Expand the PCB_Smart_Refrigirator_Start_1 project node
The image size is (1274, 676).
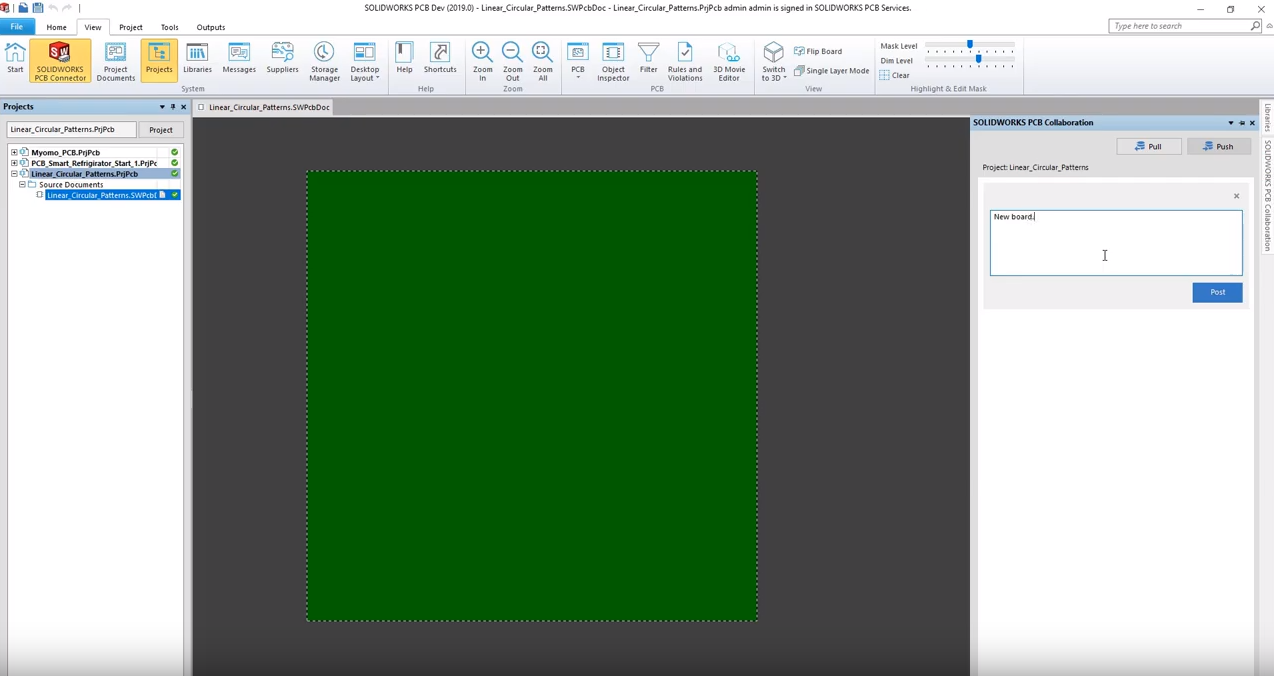coord(14,163)
